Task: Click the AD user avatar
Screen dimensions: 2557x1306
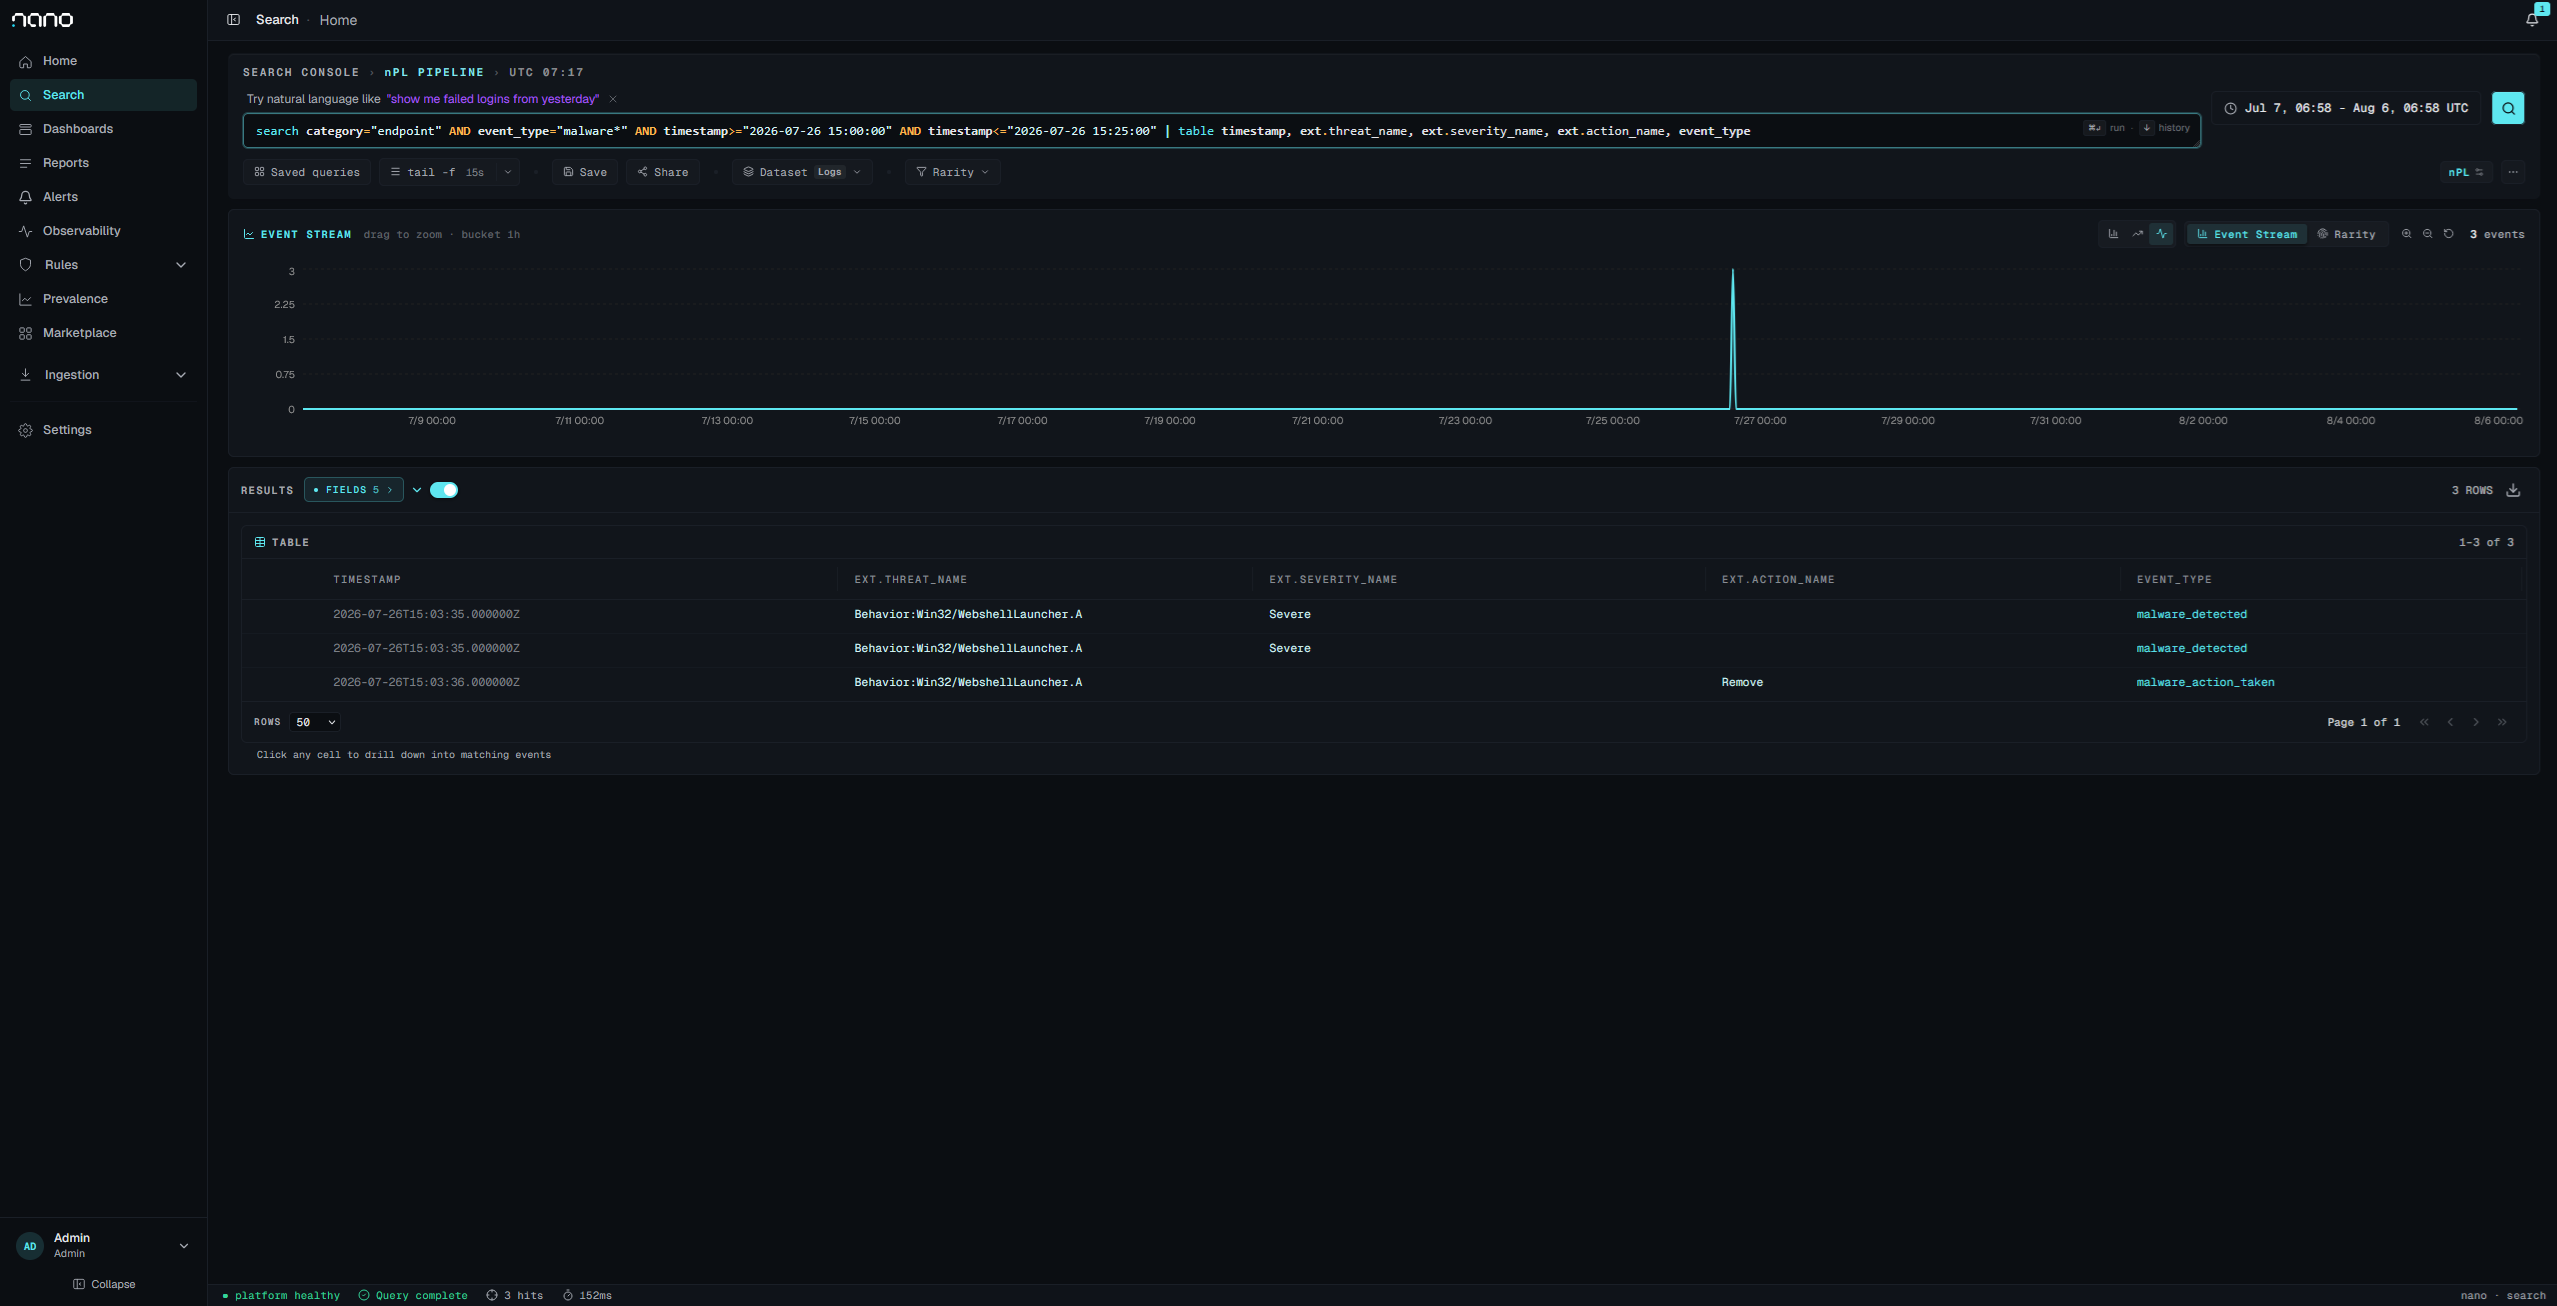Action: coord(30,1246)
